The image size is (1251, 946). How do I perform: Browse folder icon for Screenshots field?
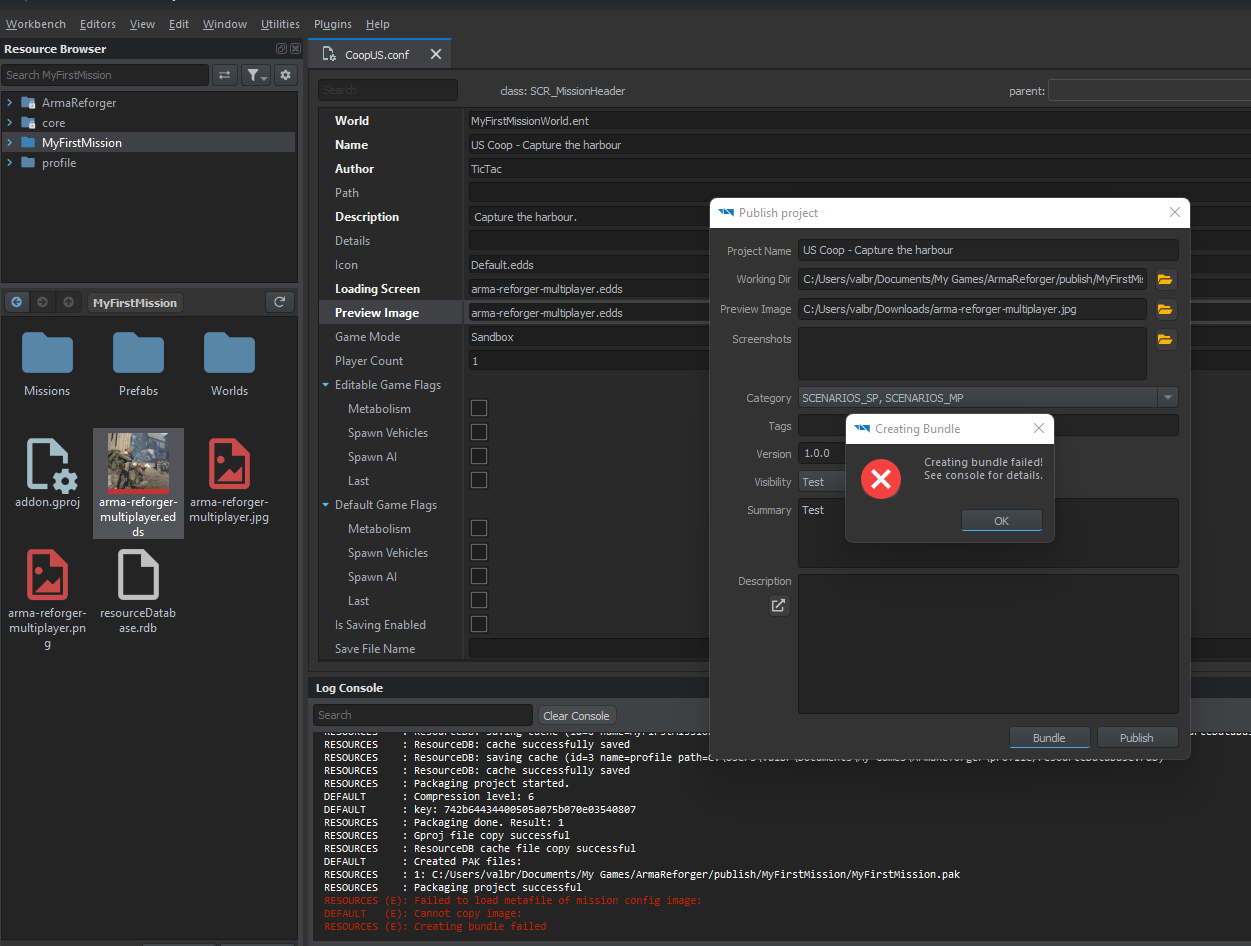[x=1165, y=340]
